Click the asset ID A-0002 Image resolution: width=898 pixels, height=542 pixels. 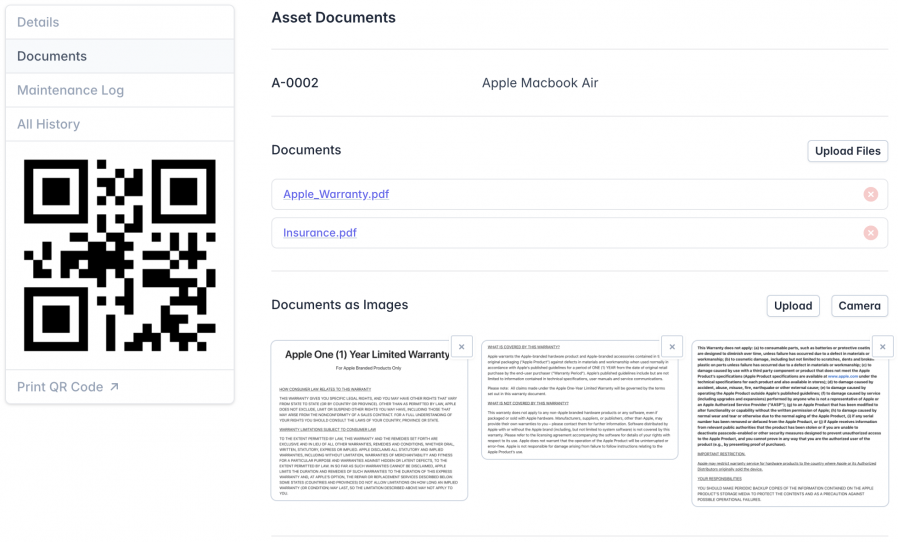pos(295,83)
